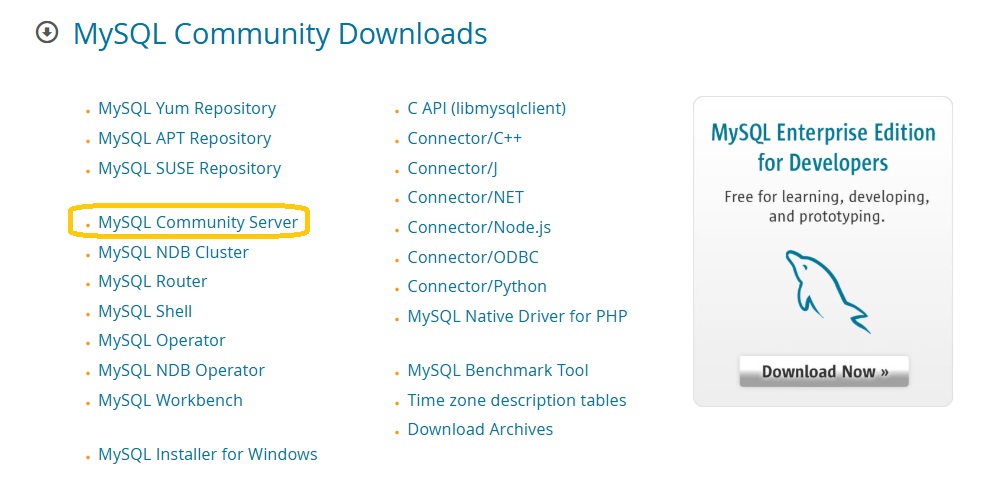Screen dimensions: 995x478
Task: Open the MySQL Shell link
Action: click(x=145, y=311)
